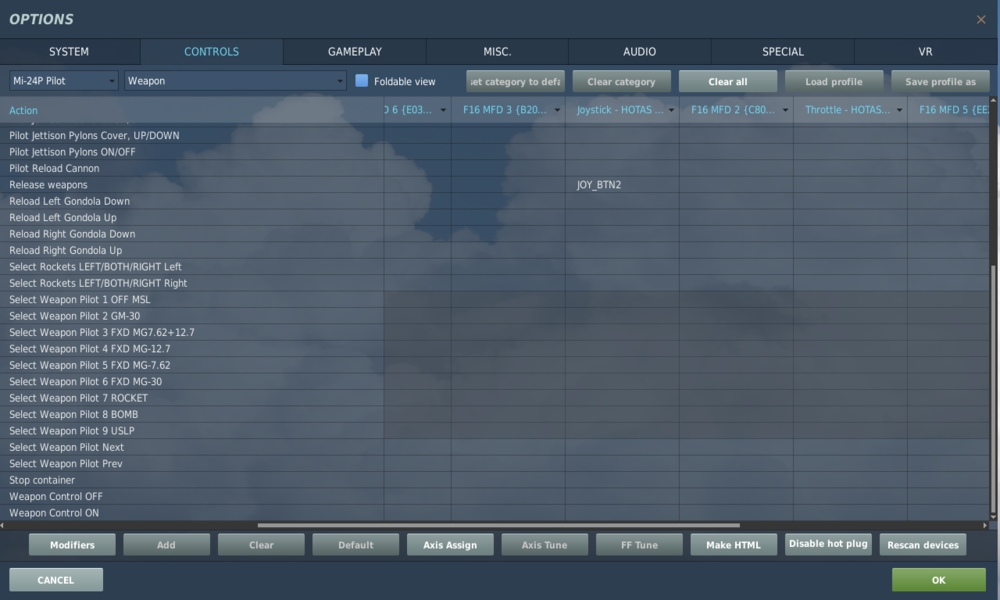
Task: Click the Axis Assign button
Action: click(x=450, y=545)
